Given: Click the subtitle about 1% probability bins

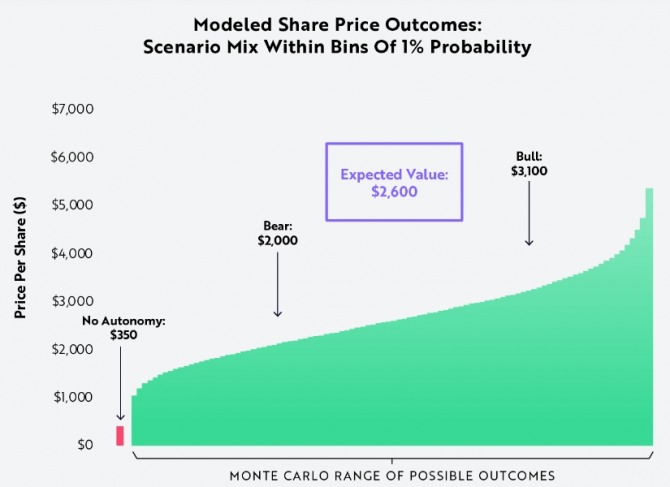Looking at the screenshot, I should [334, 47].
